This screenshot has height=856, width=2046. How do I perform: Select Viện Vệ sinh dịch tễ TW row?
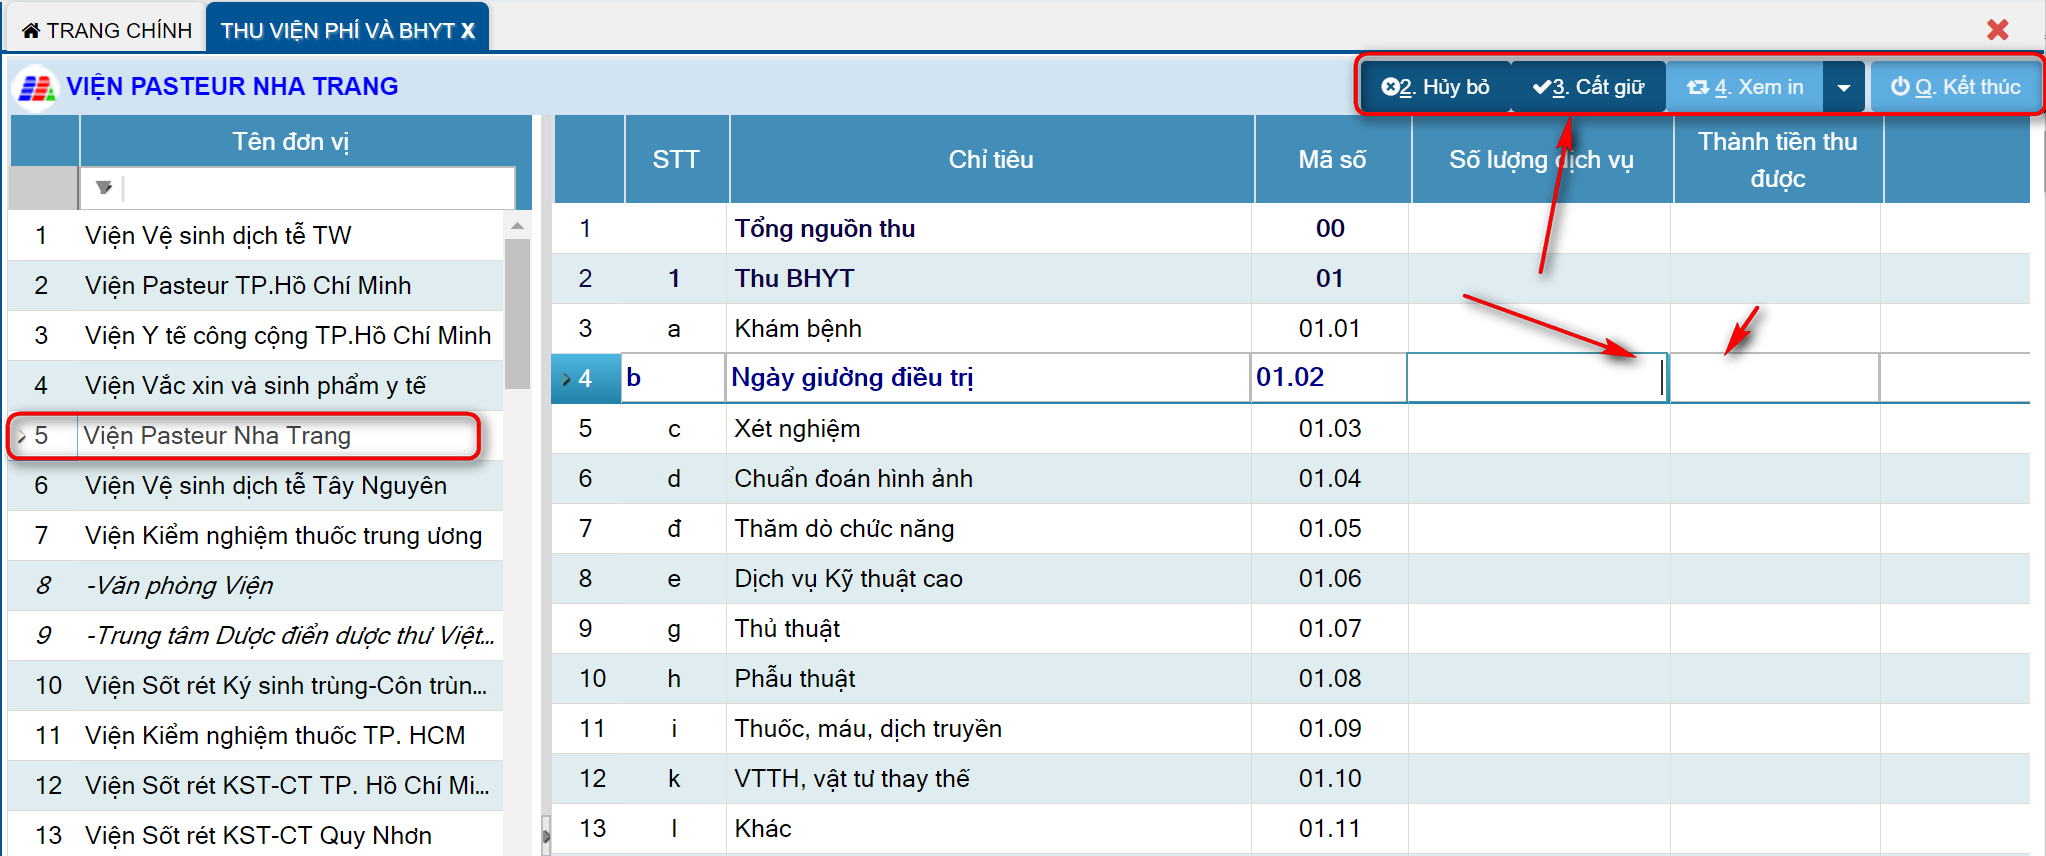click(x=217, y=236)
